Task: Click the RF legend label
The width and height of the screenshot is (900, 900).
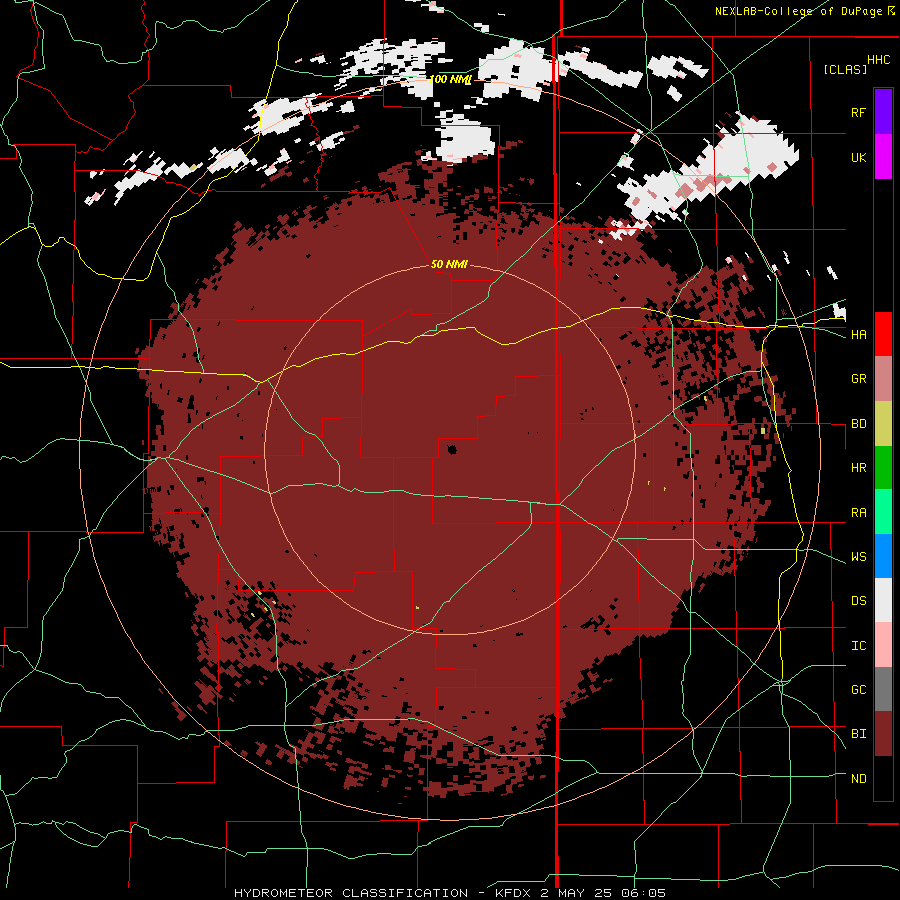Action: click(858, 112)
